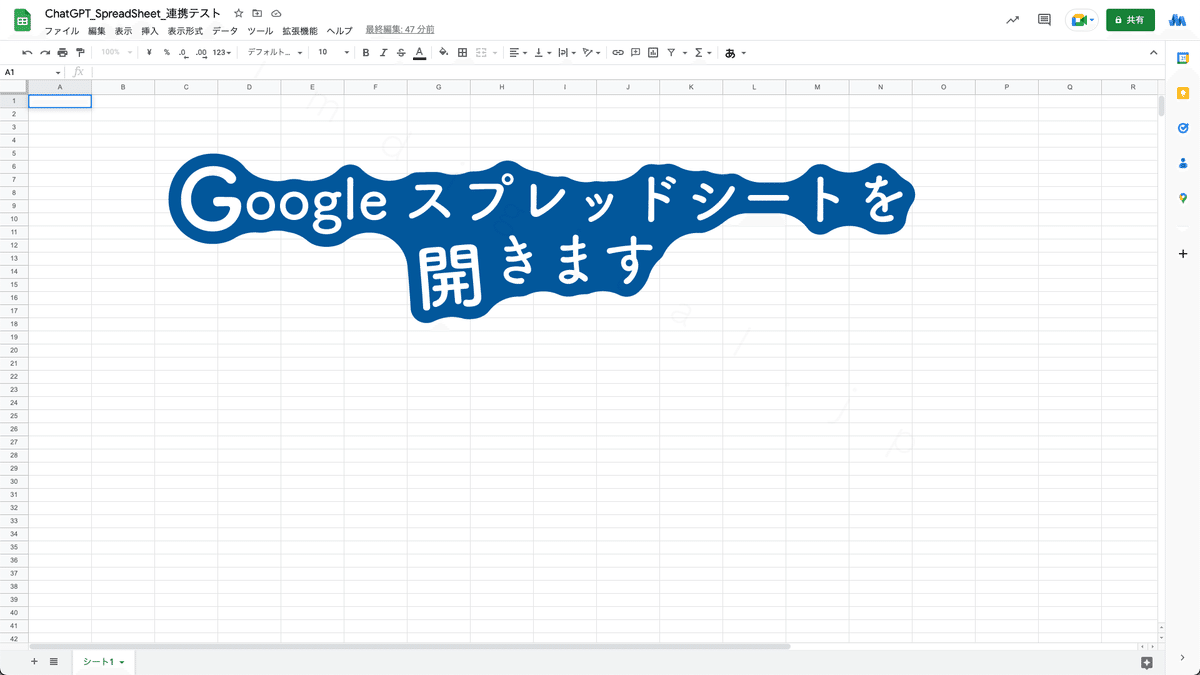
Task: Apply percent format to the cell
Action: click(x=166, y=52)
